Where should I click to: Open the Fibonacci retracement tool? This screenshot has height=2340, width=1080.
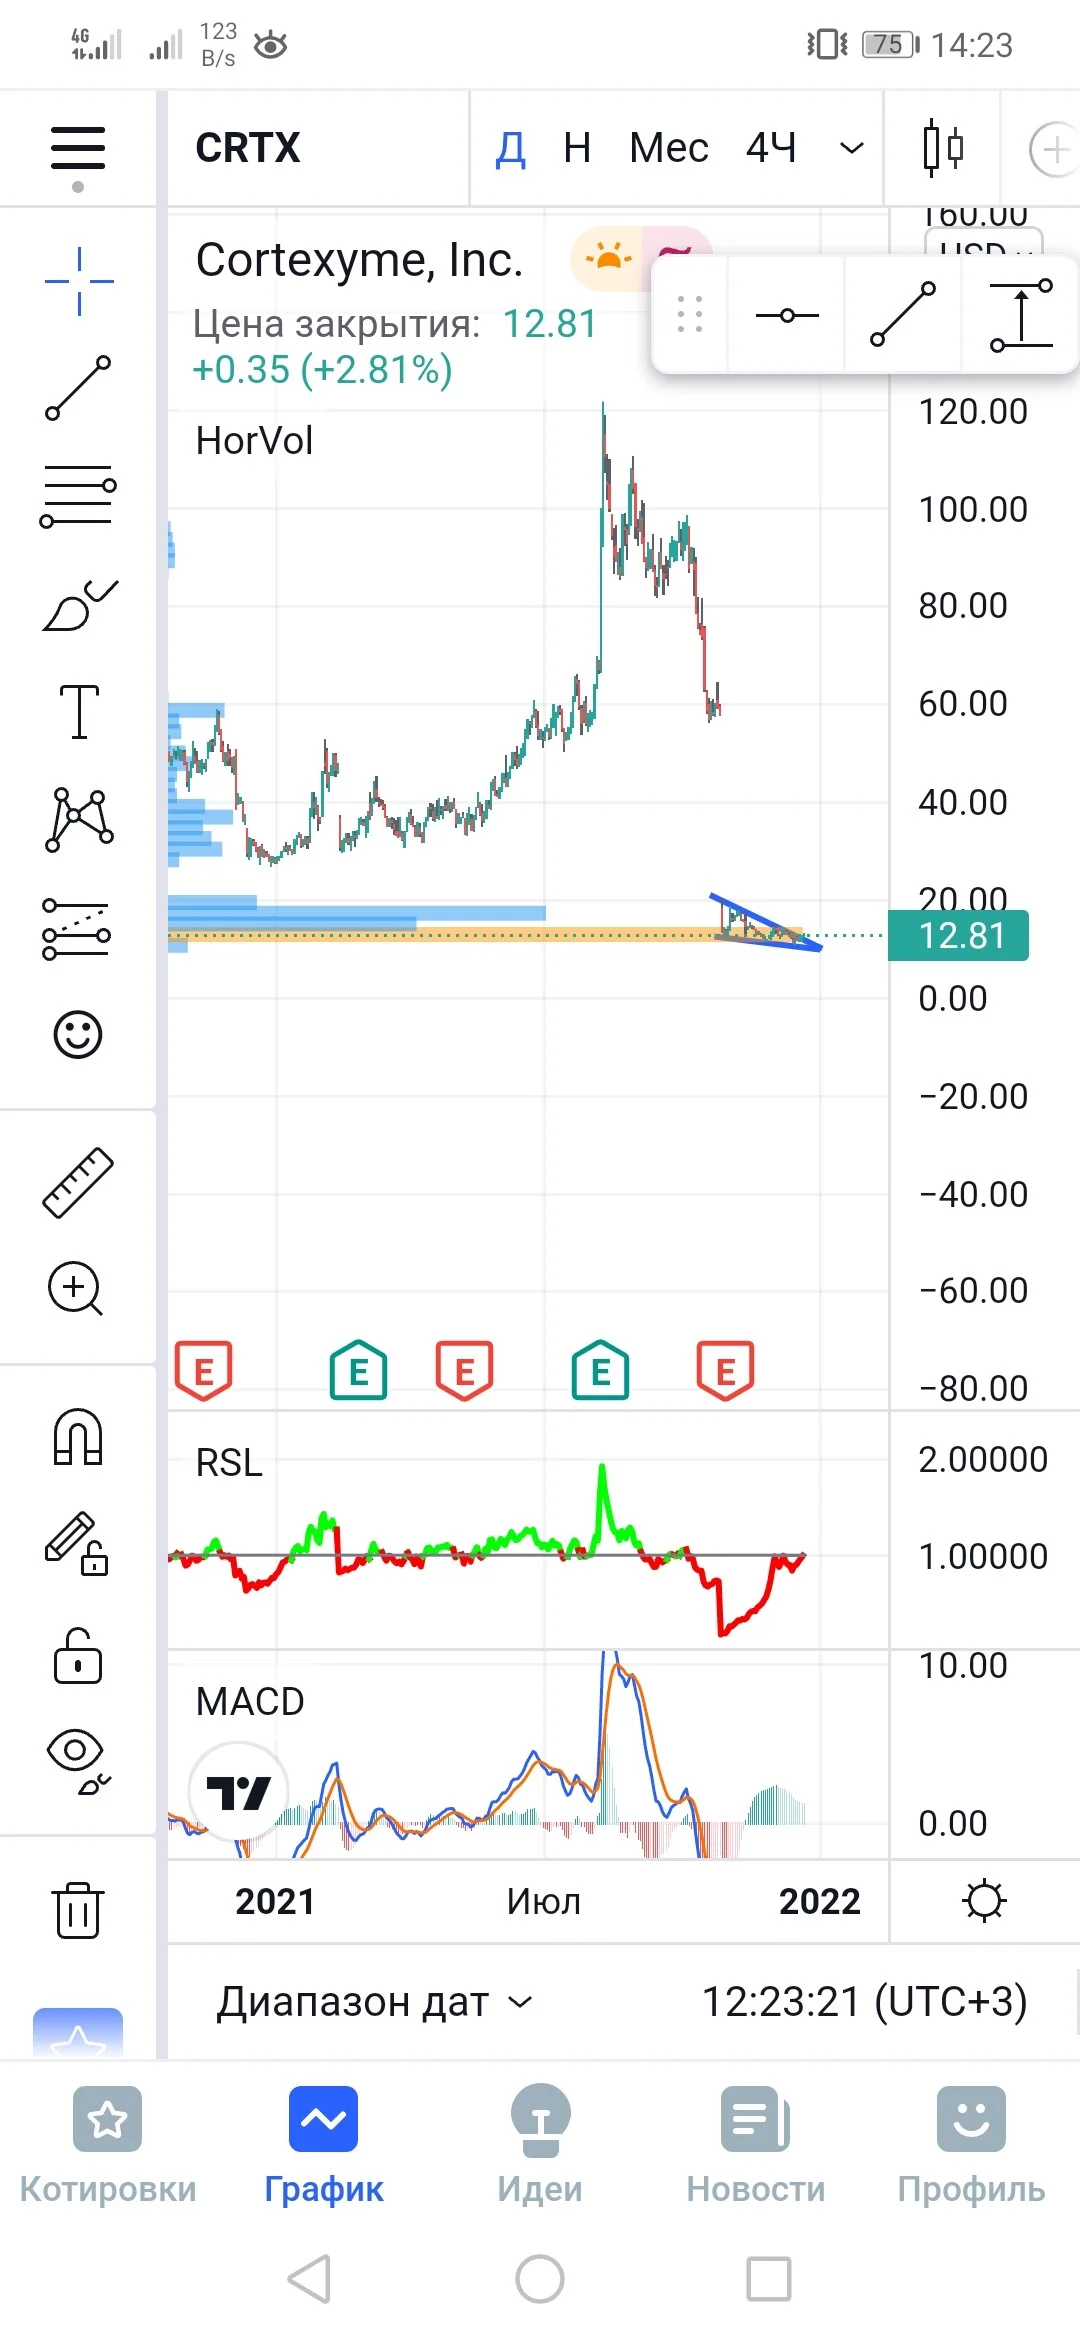[78, 496]
